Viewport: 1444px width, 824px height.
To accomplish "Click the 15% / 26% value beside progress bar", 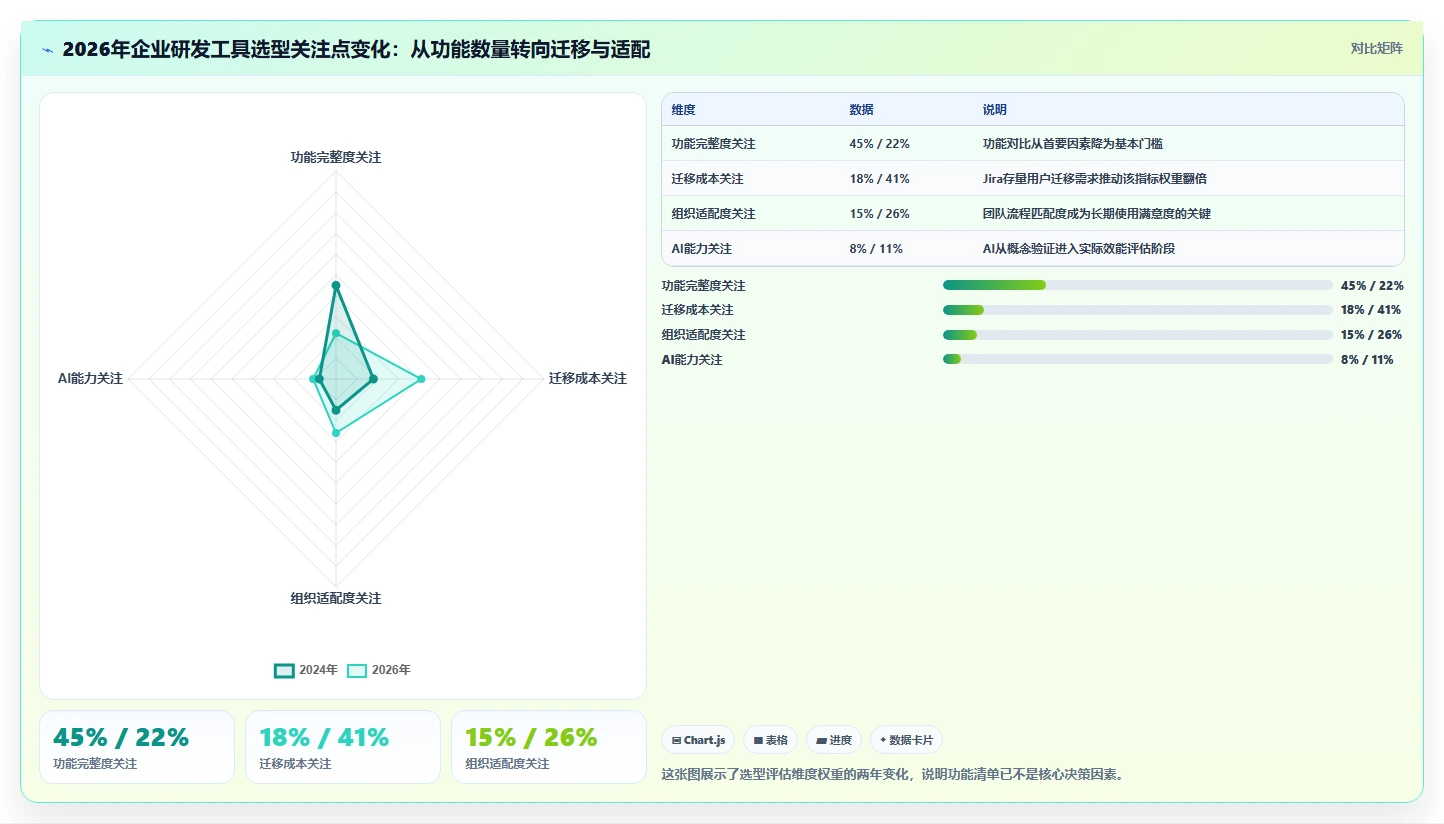I will coord(1372,334).
